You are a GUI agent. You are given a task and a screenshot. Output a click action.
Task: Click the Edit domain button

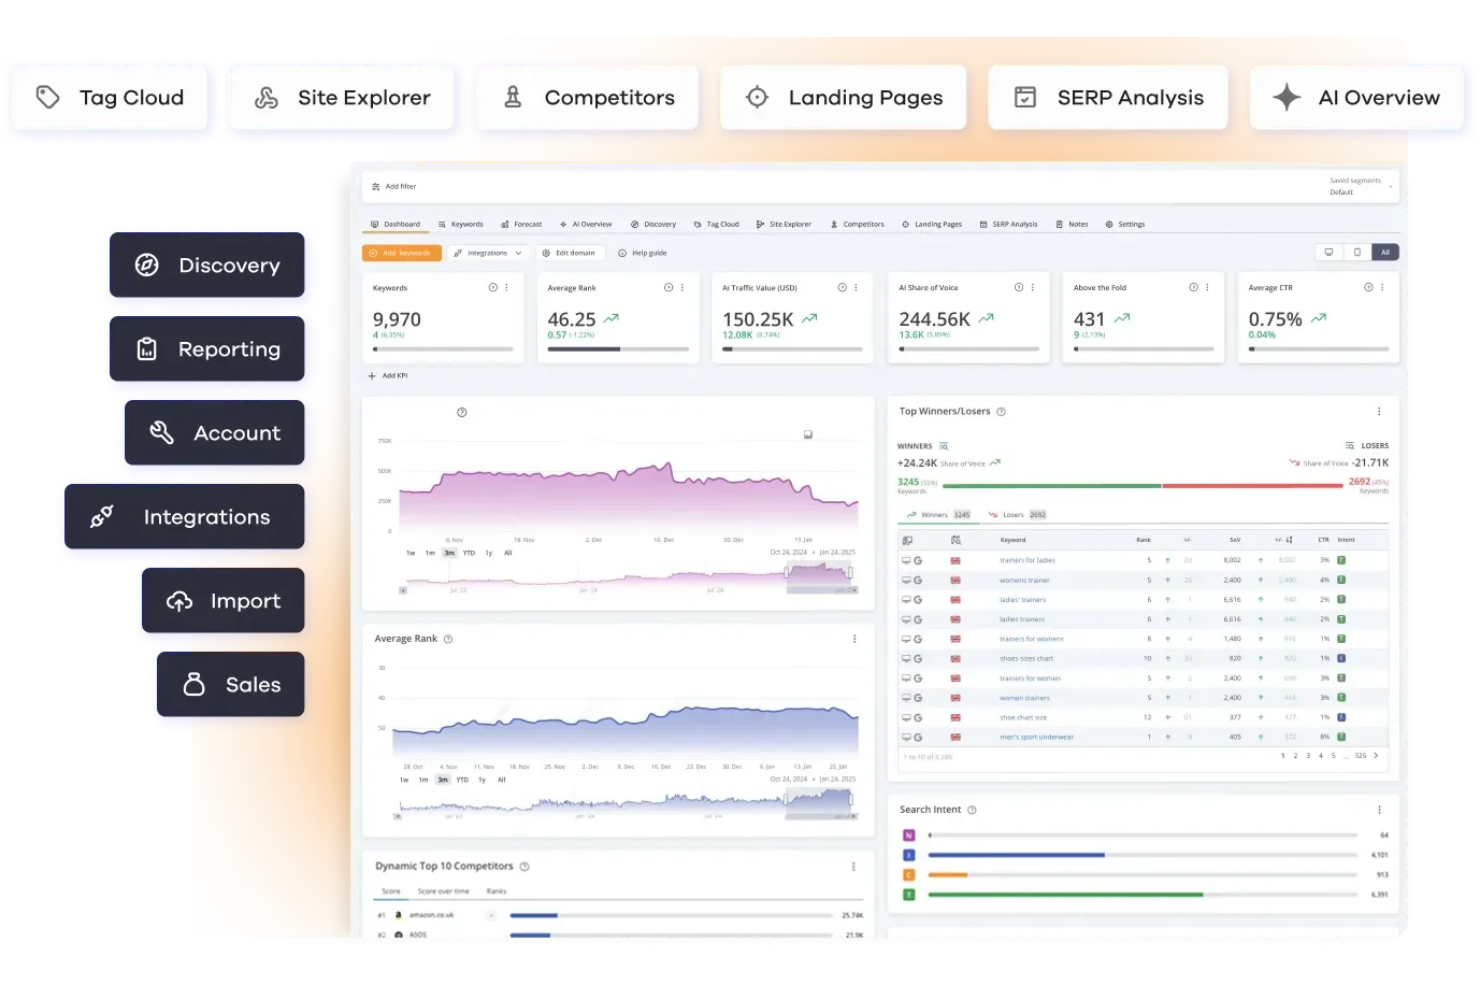click(x=570, y=252)
